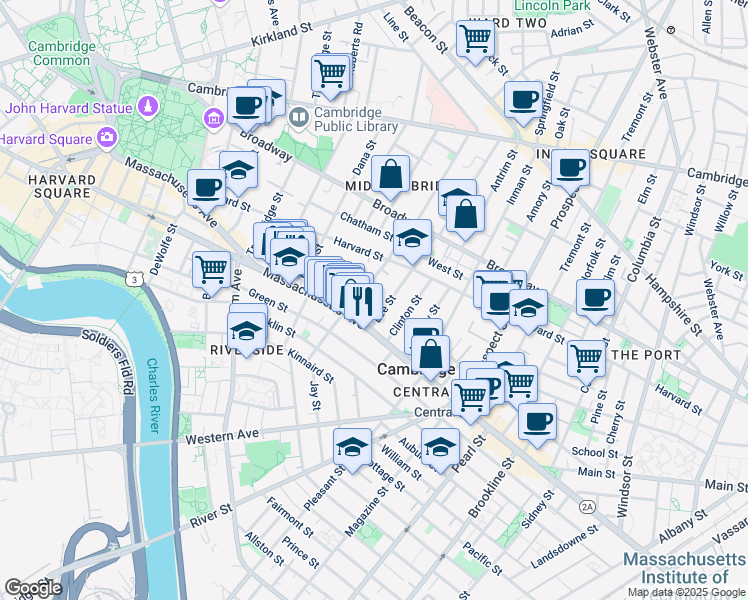Click the Landsdowne St street label
This screenshot has height=600, width=748.
(x=564, y=547)
